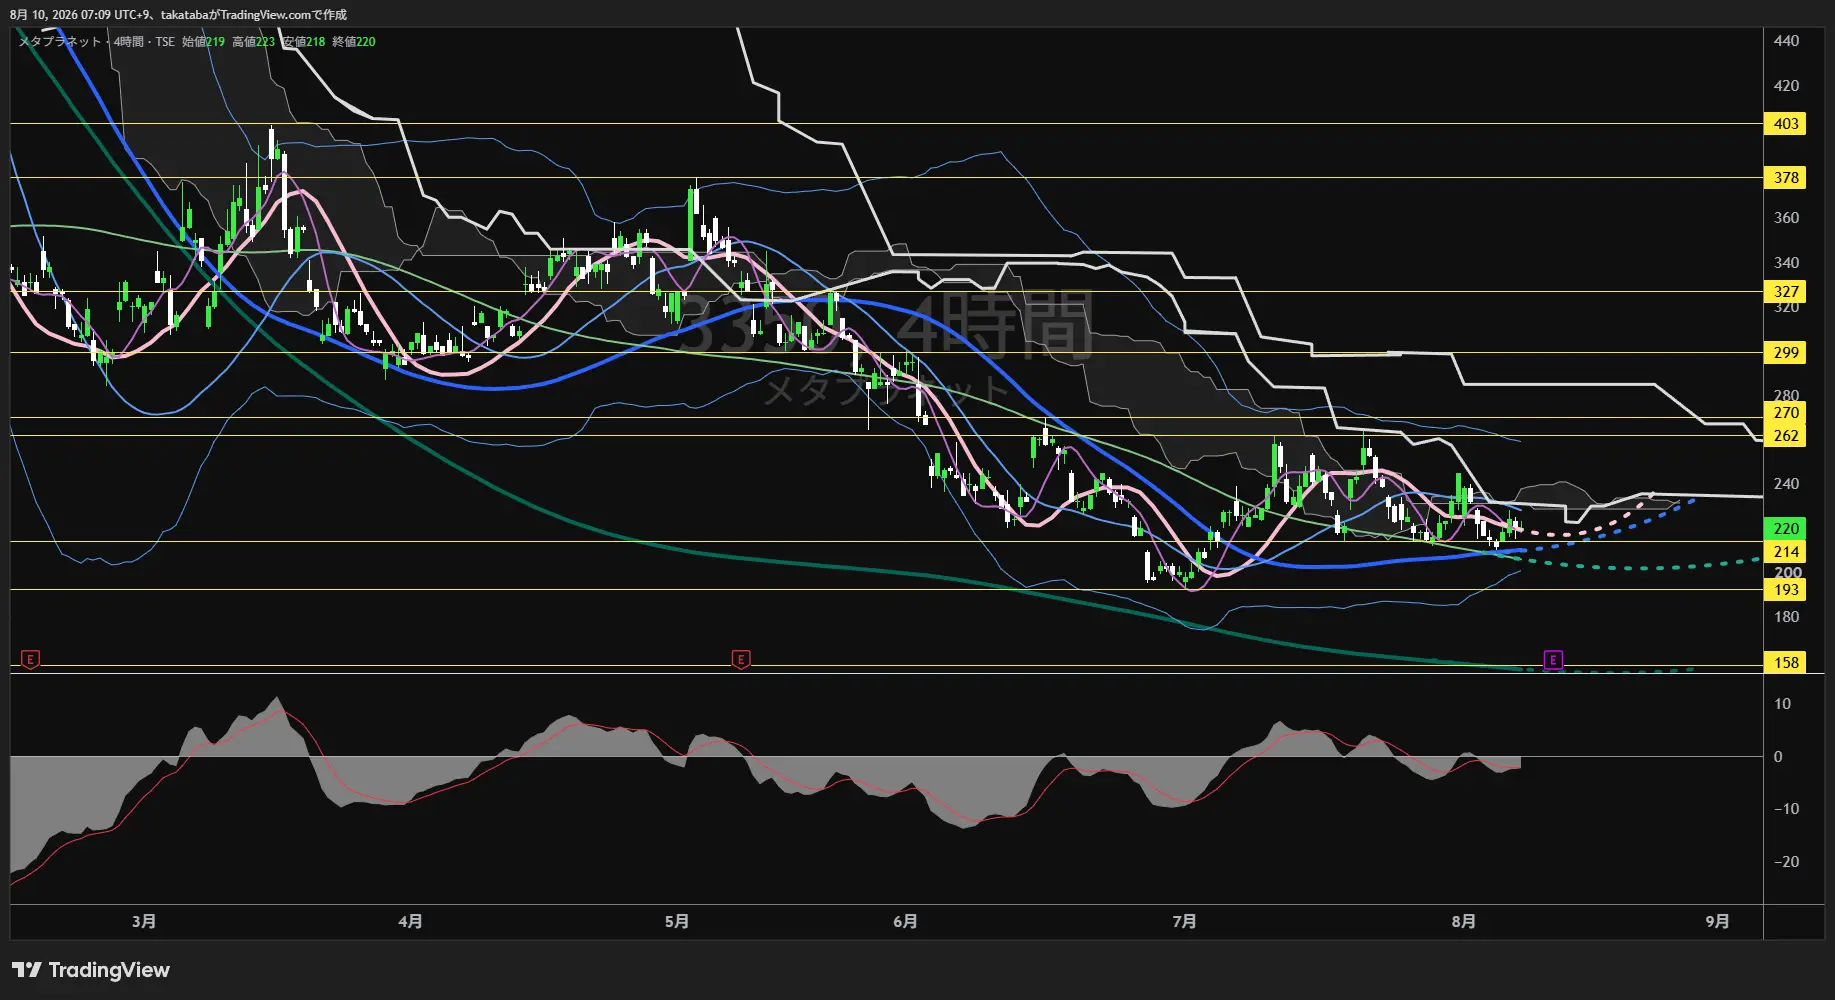Viewport: 1835px width, 1000px height.
Task: Click the 5月 label on time axis
Action: [677, 921]
